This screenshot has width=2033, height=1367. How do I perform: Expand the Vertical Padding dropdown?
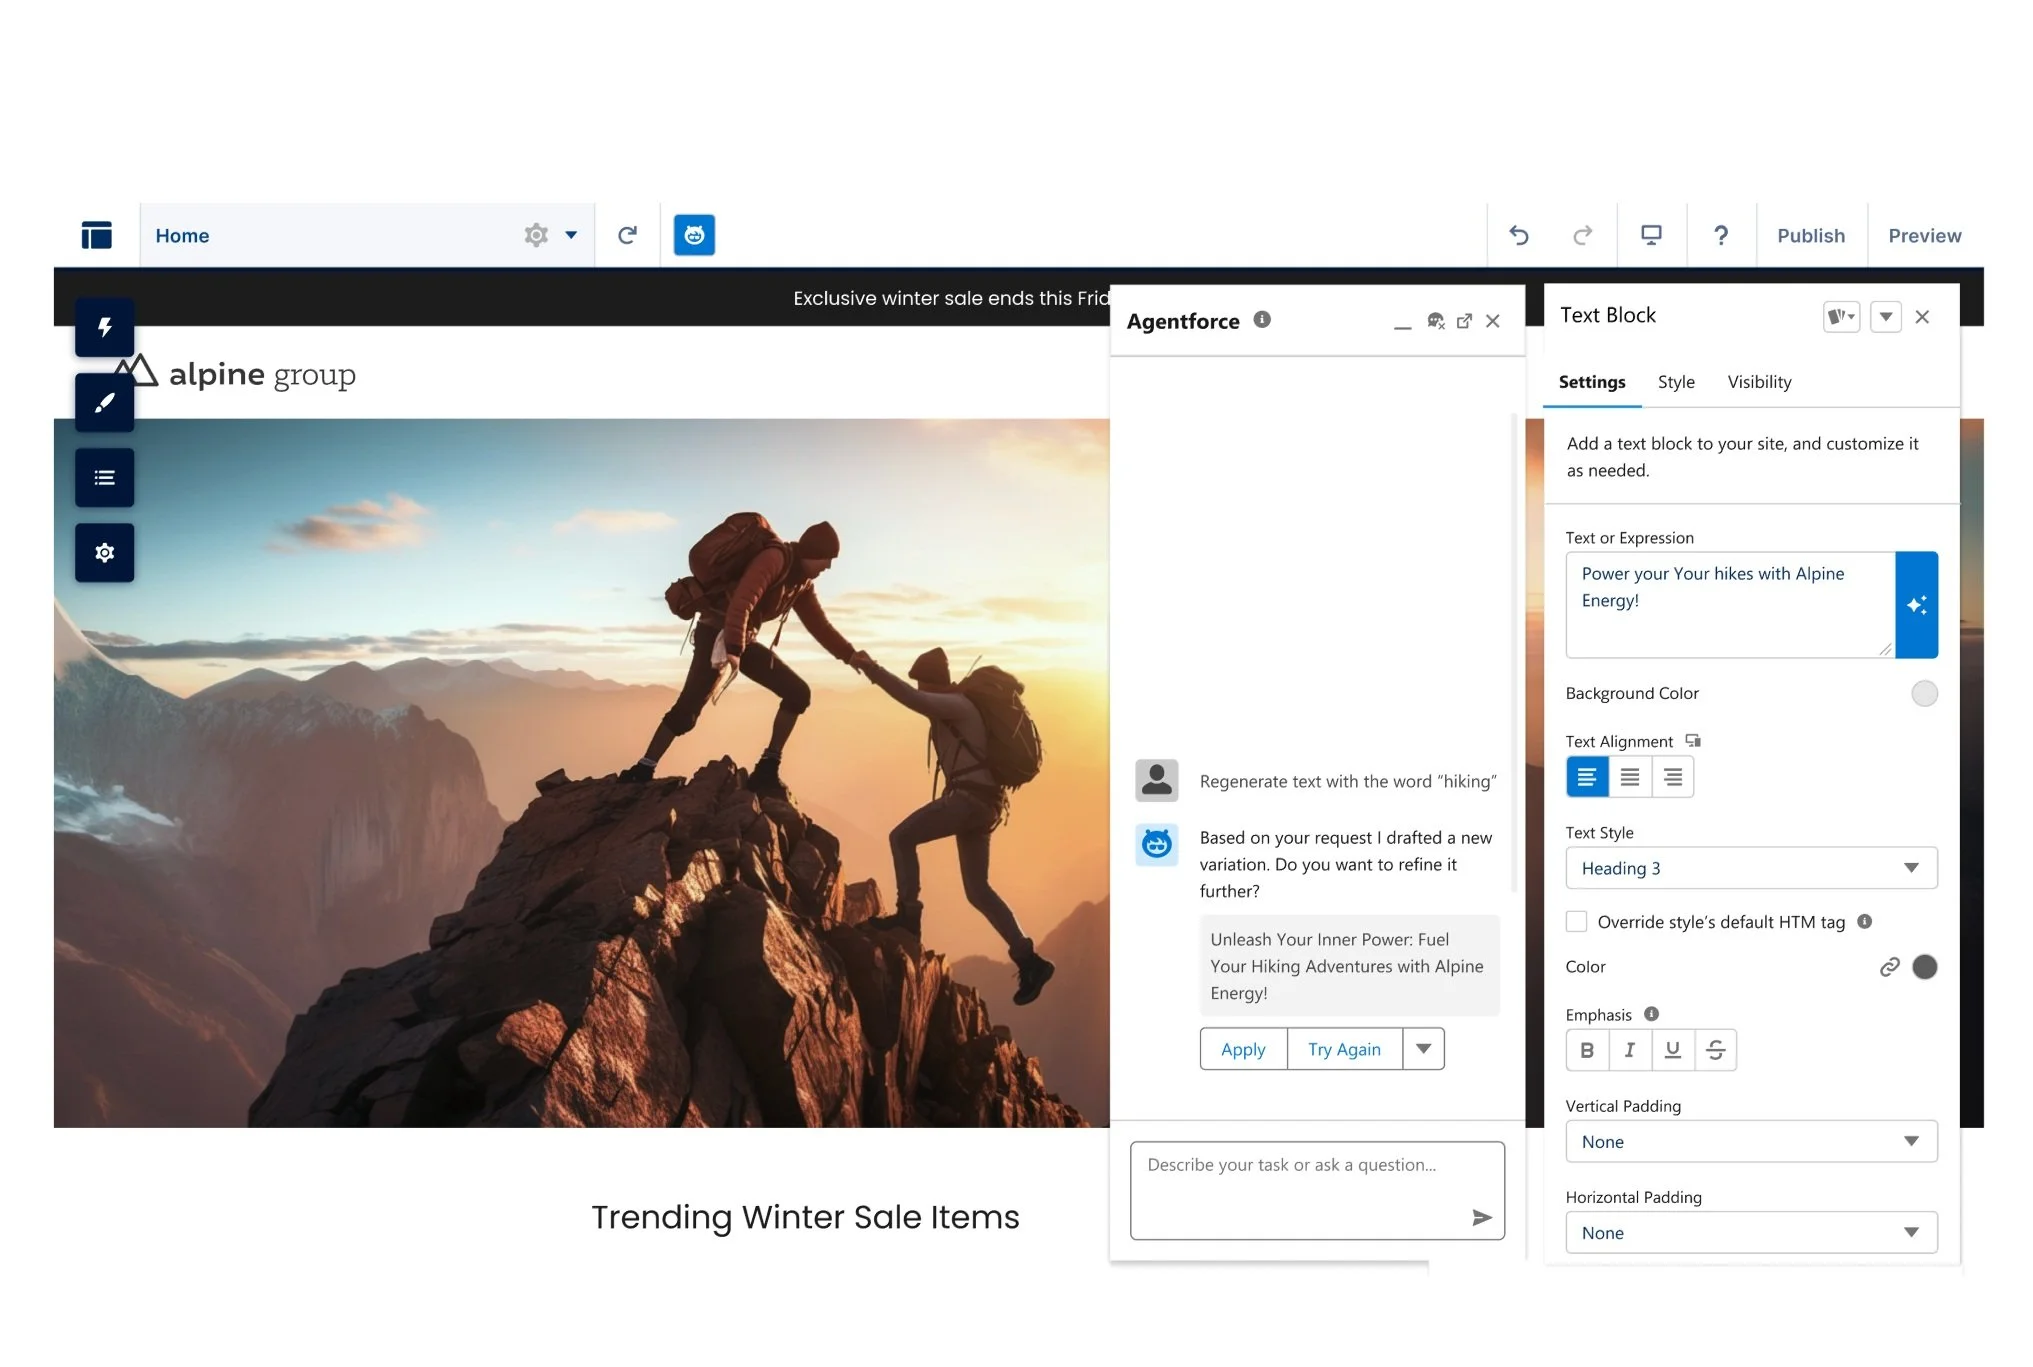click(1751, 1141)
